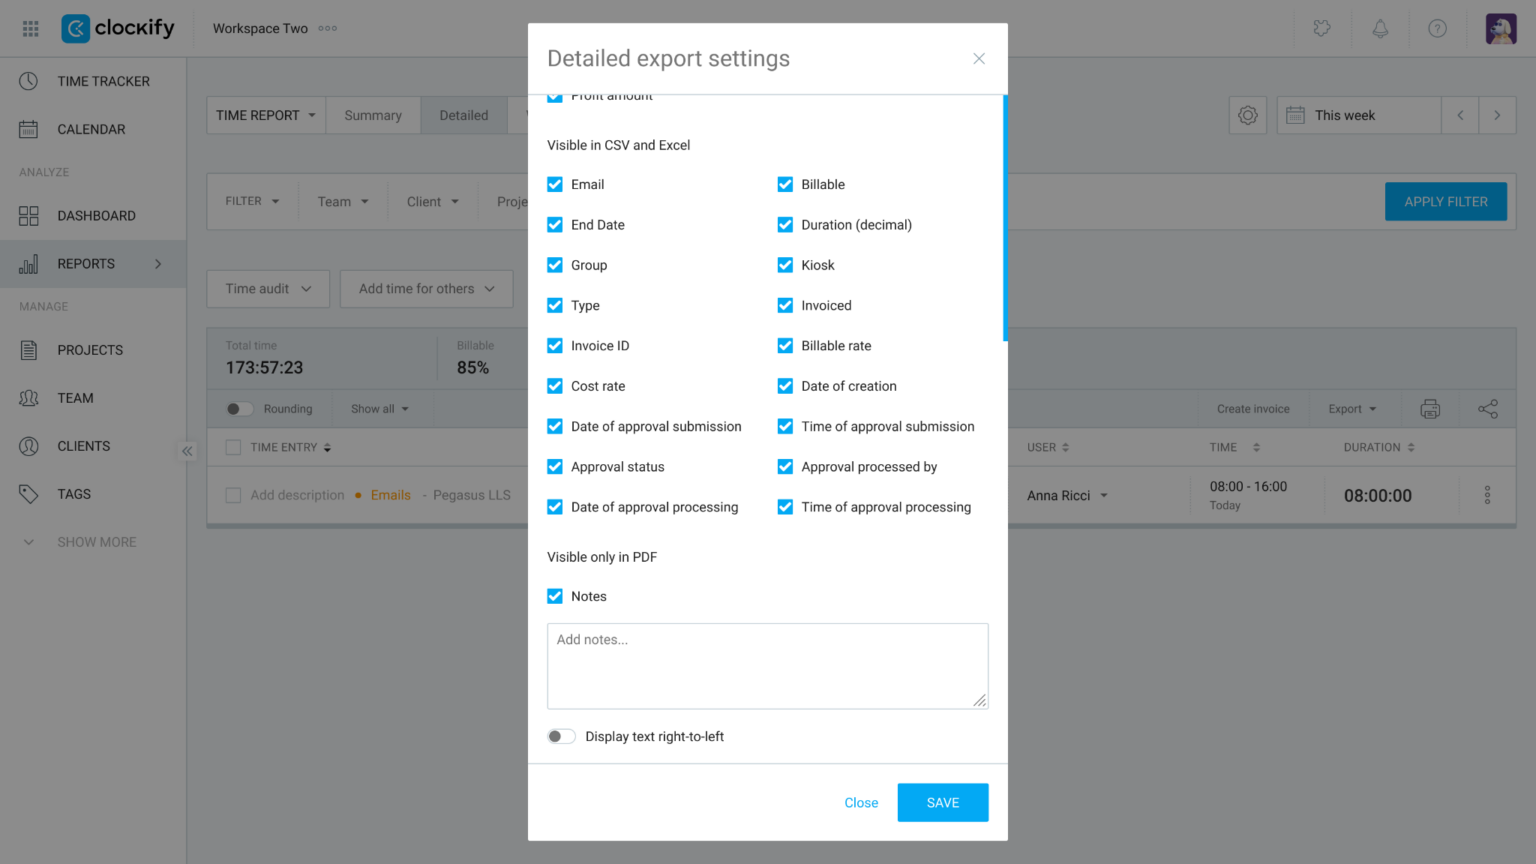Open the notifications bell
The image size is (1536, 864).
(x=1380, y=29)
